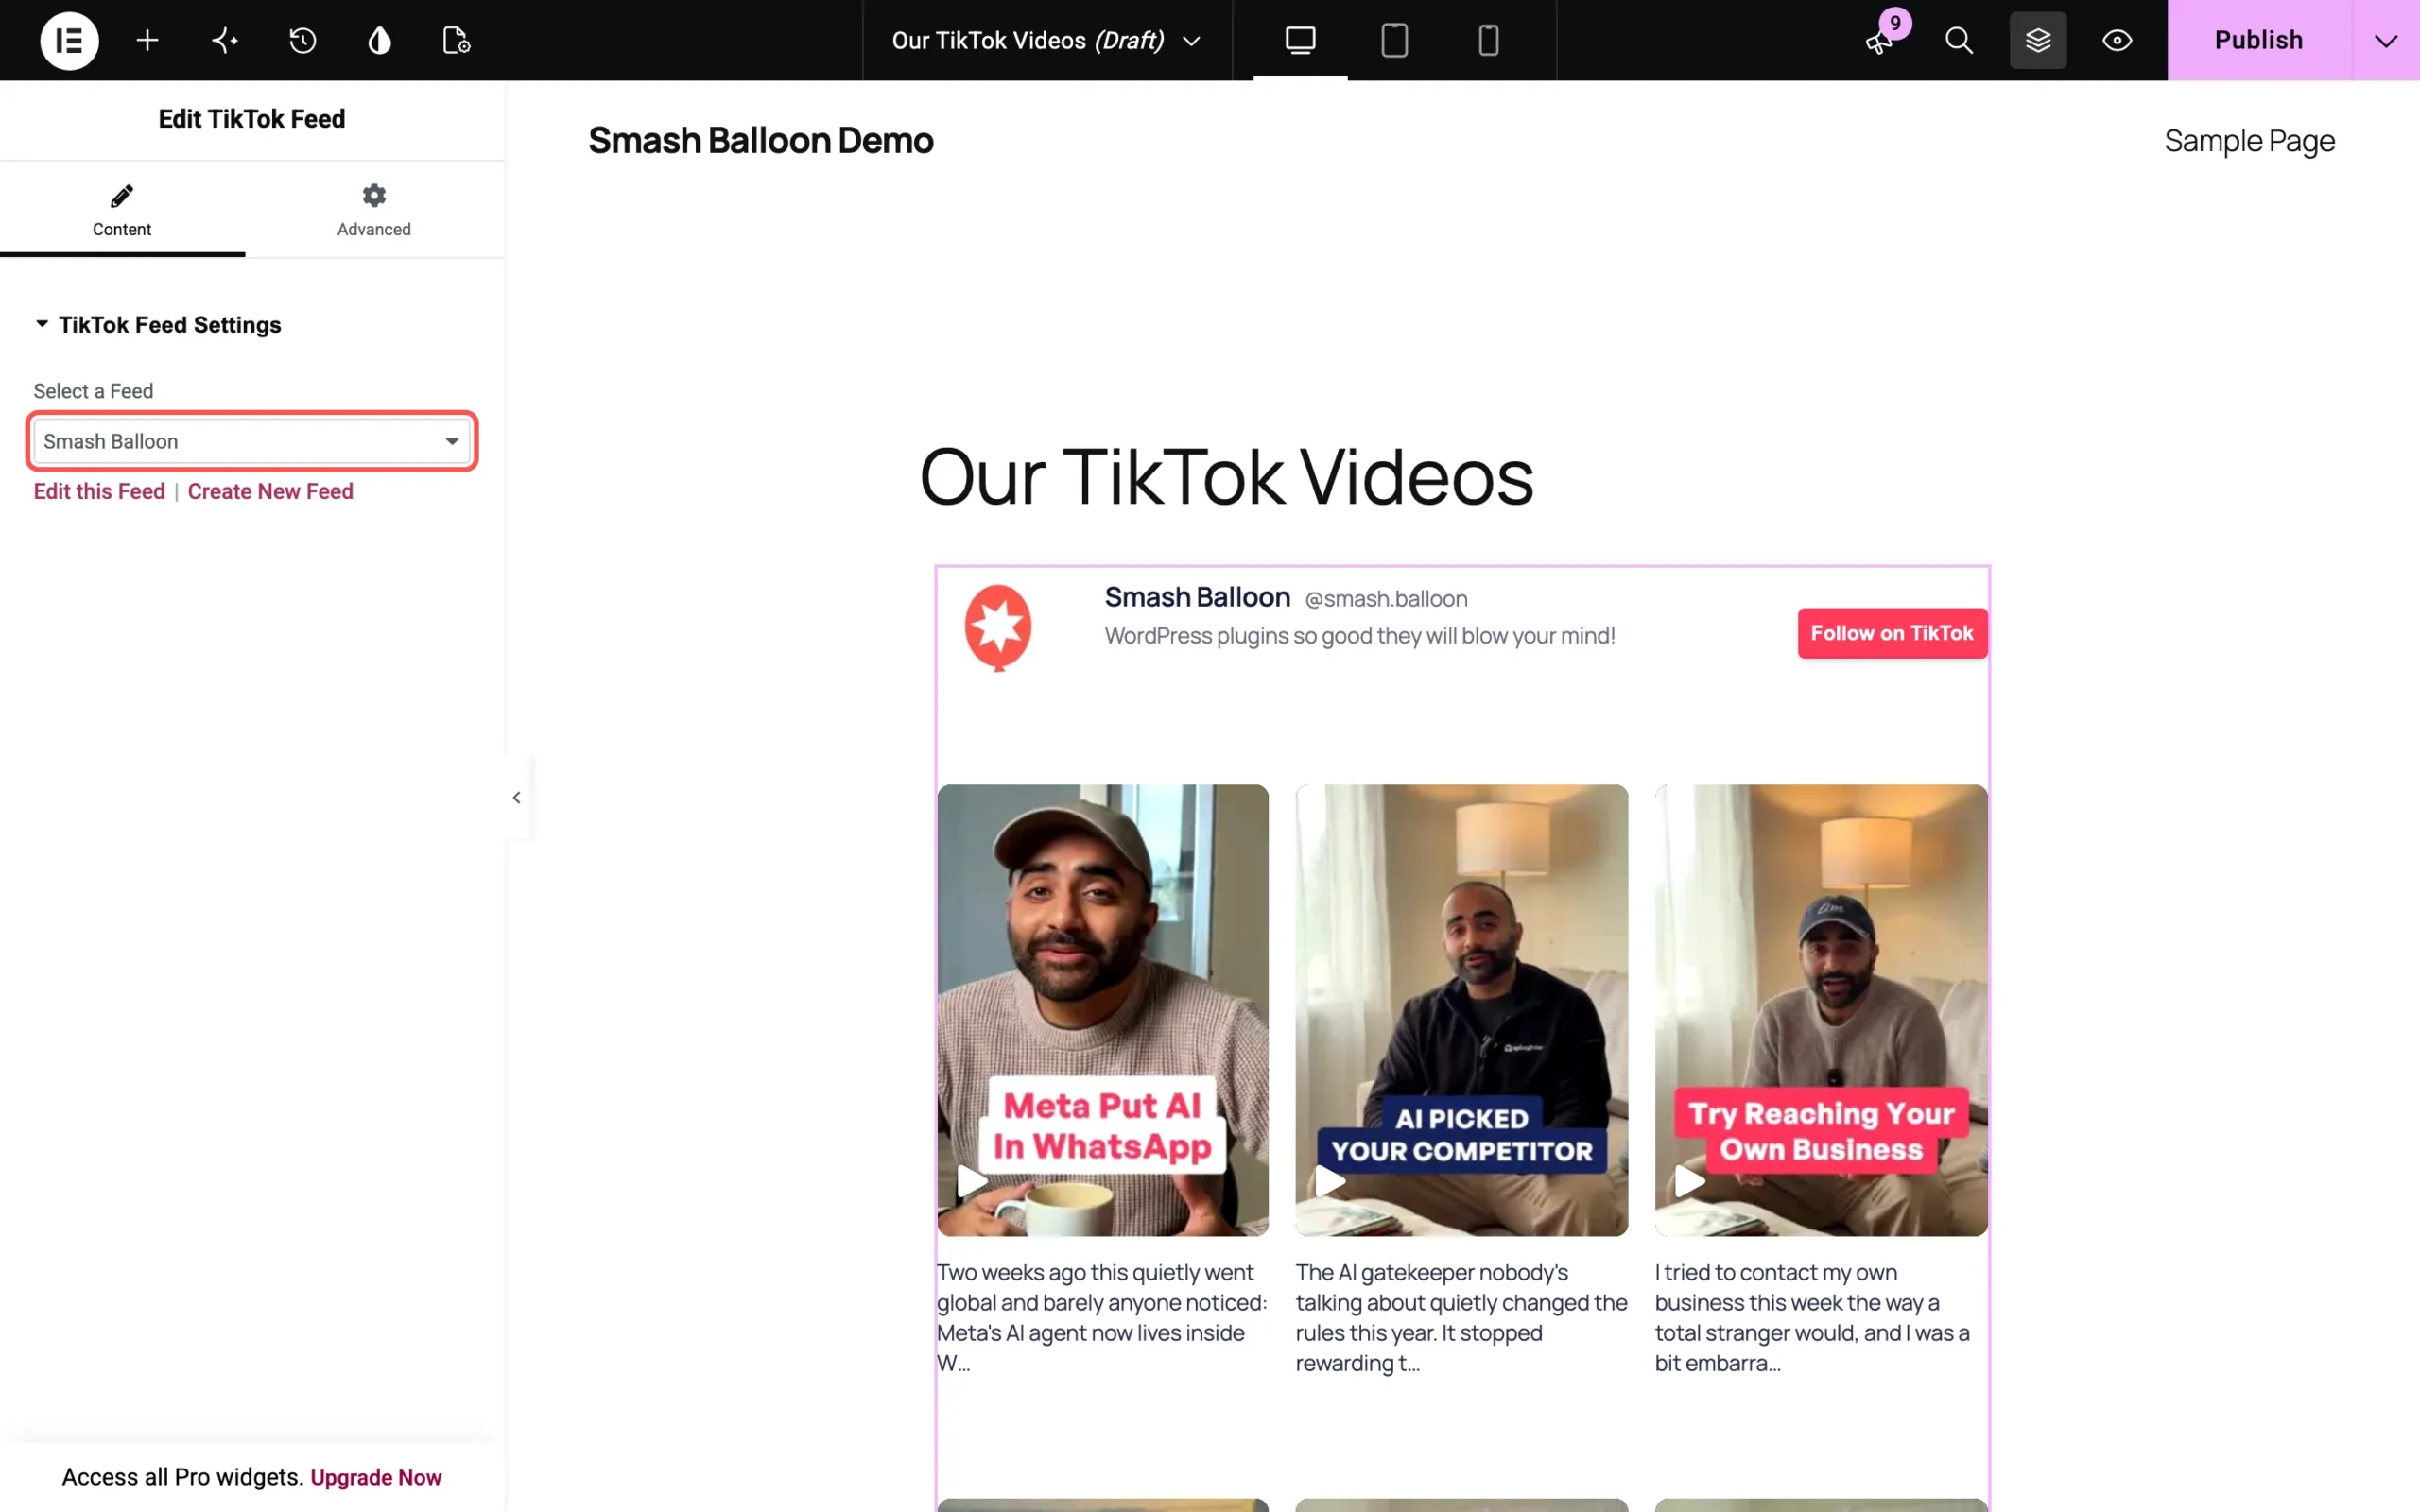Open the add element plus icon
The image size is (2420, 1512).
[x=147, y=40]
